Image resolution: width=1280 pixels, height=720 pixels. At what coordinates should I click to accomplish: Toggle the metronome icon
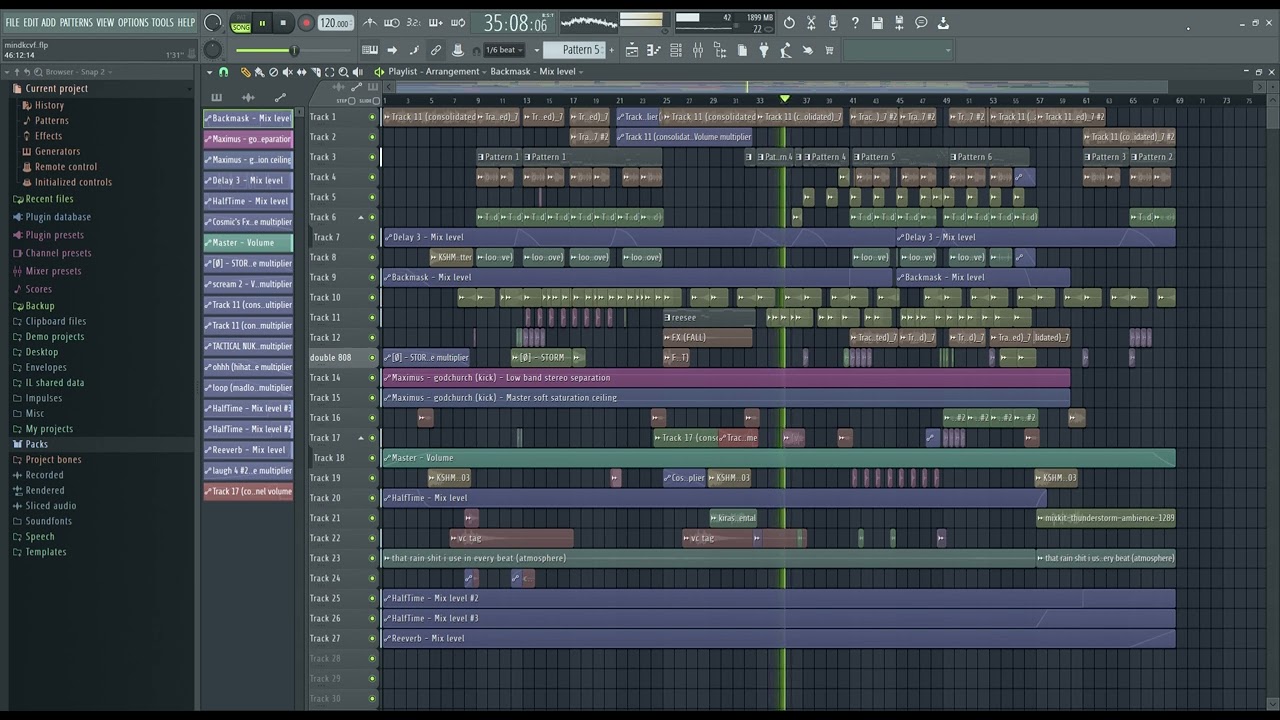[x=370, y=23]
